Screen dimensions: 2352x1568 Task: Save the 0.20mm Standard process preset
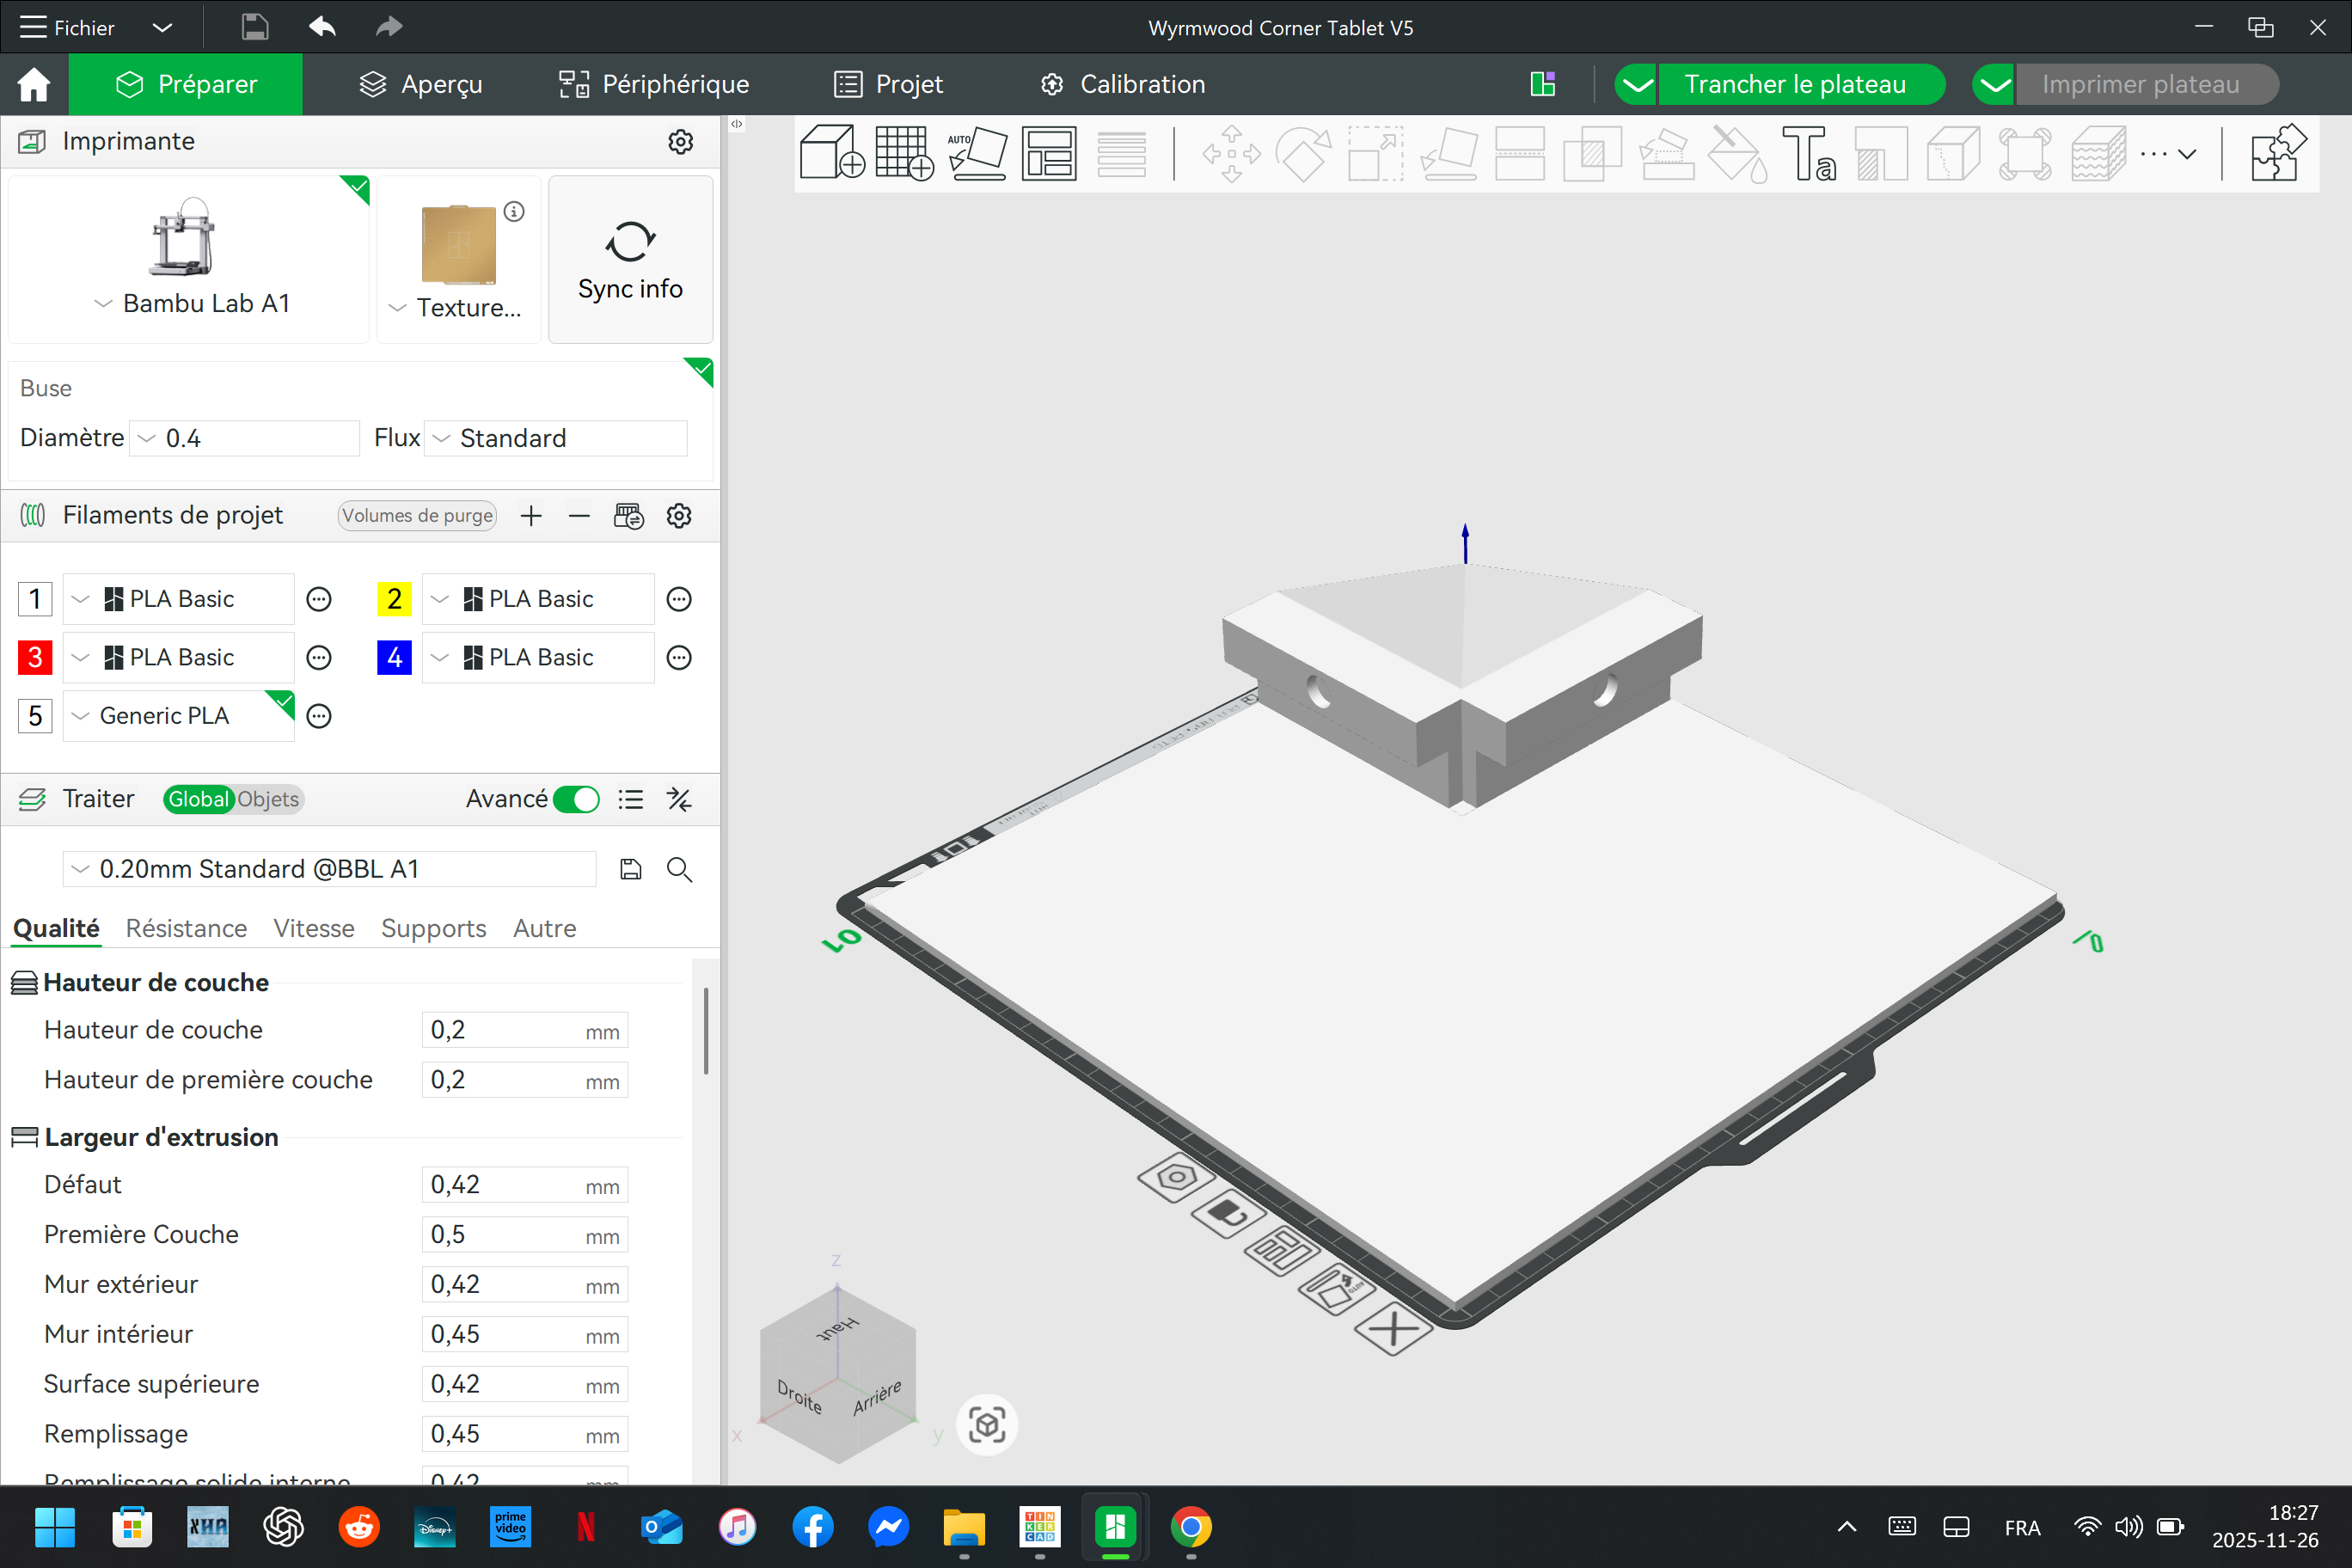630,869
